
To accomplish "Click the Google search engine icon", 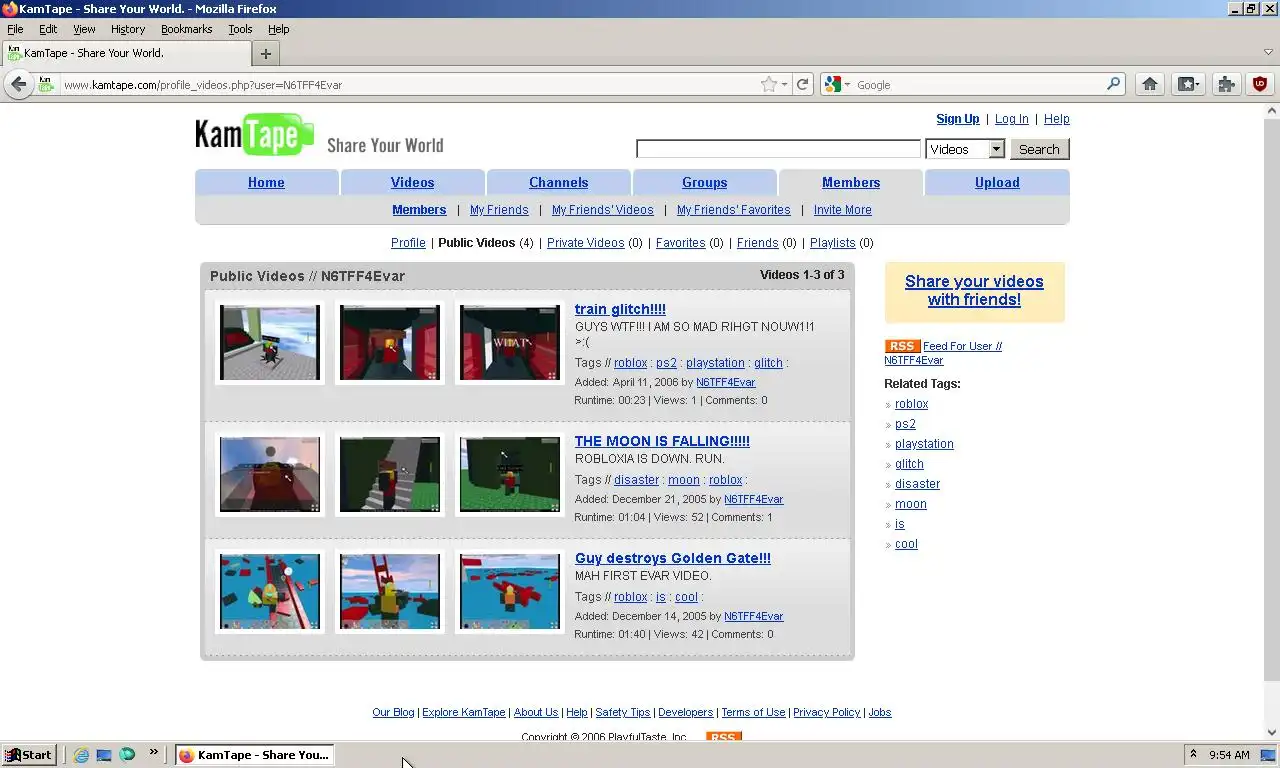I will coord(834,85).
